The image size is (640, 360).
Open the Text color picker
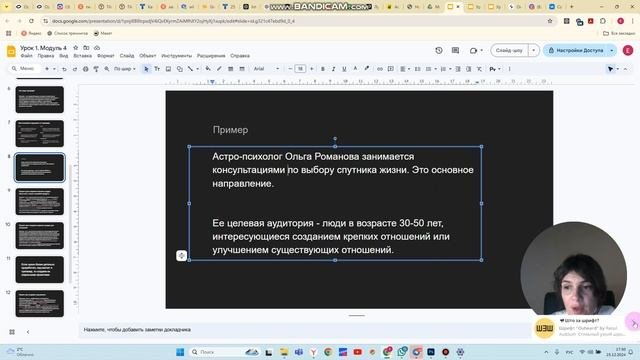355,69
